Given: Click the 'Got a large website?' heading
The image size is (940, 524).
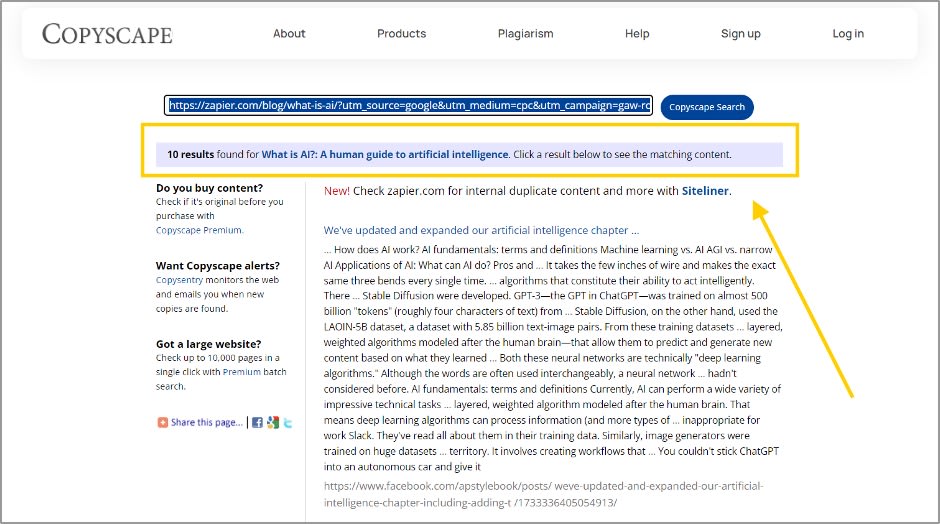Looking at the screenshot, I should tap(209, 344).
